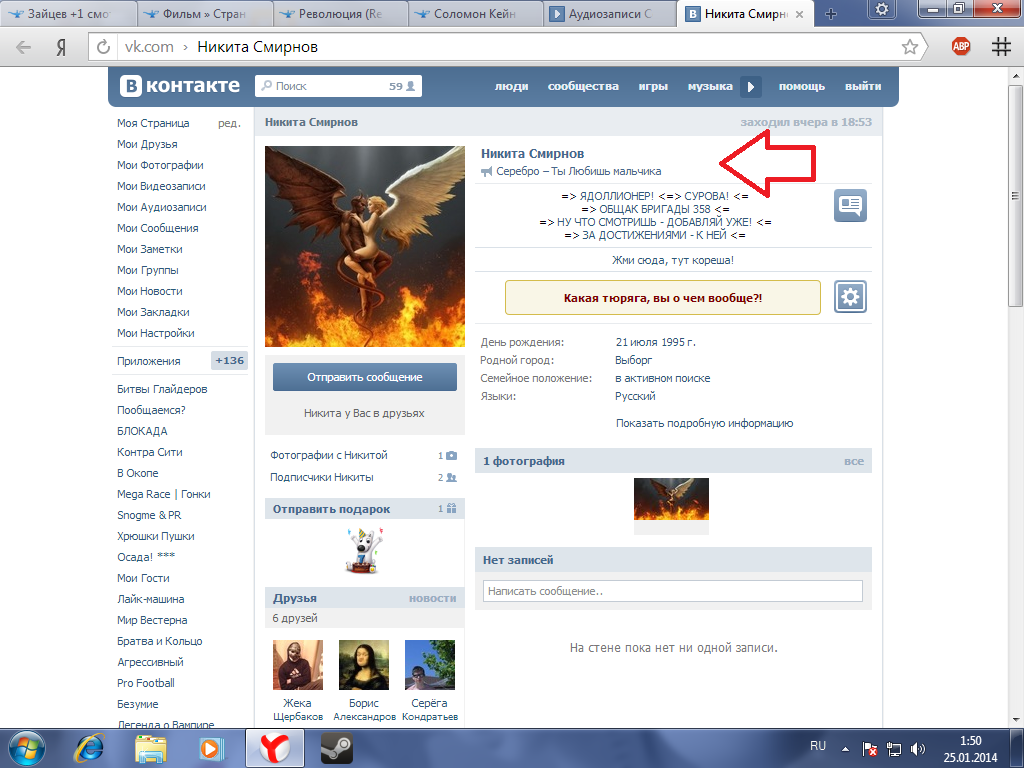Click the news feed icon beside status text
This screenshot has height=768, width=1024.
point(850,206)
